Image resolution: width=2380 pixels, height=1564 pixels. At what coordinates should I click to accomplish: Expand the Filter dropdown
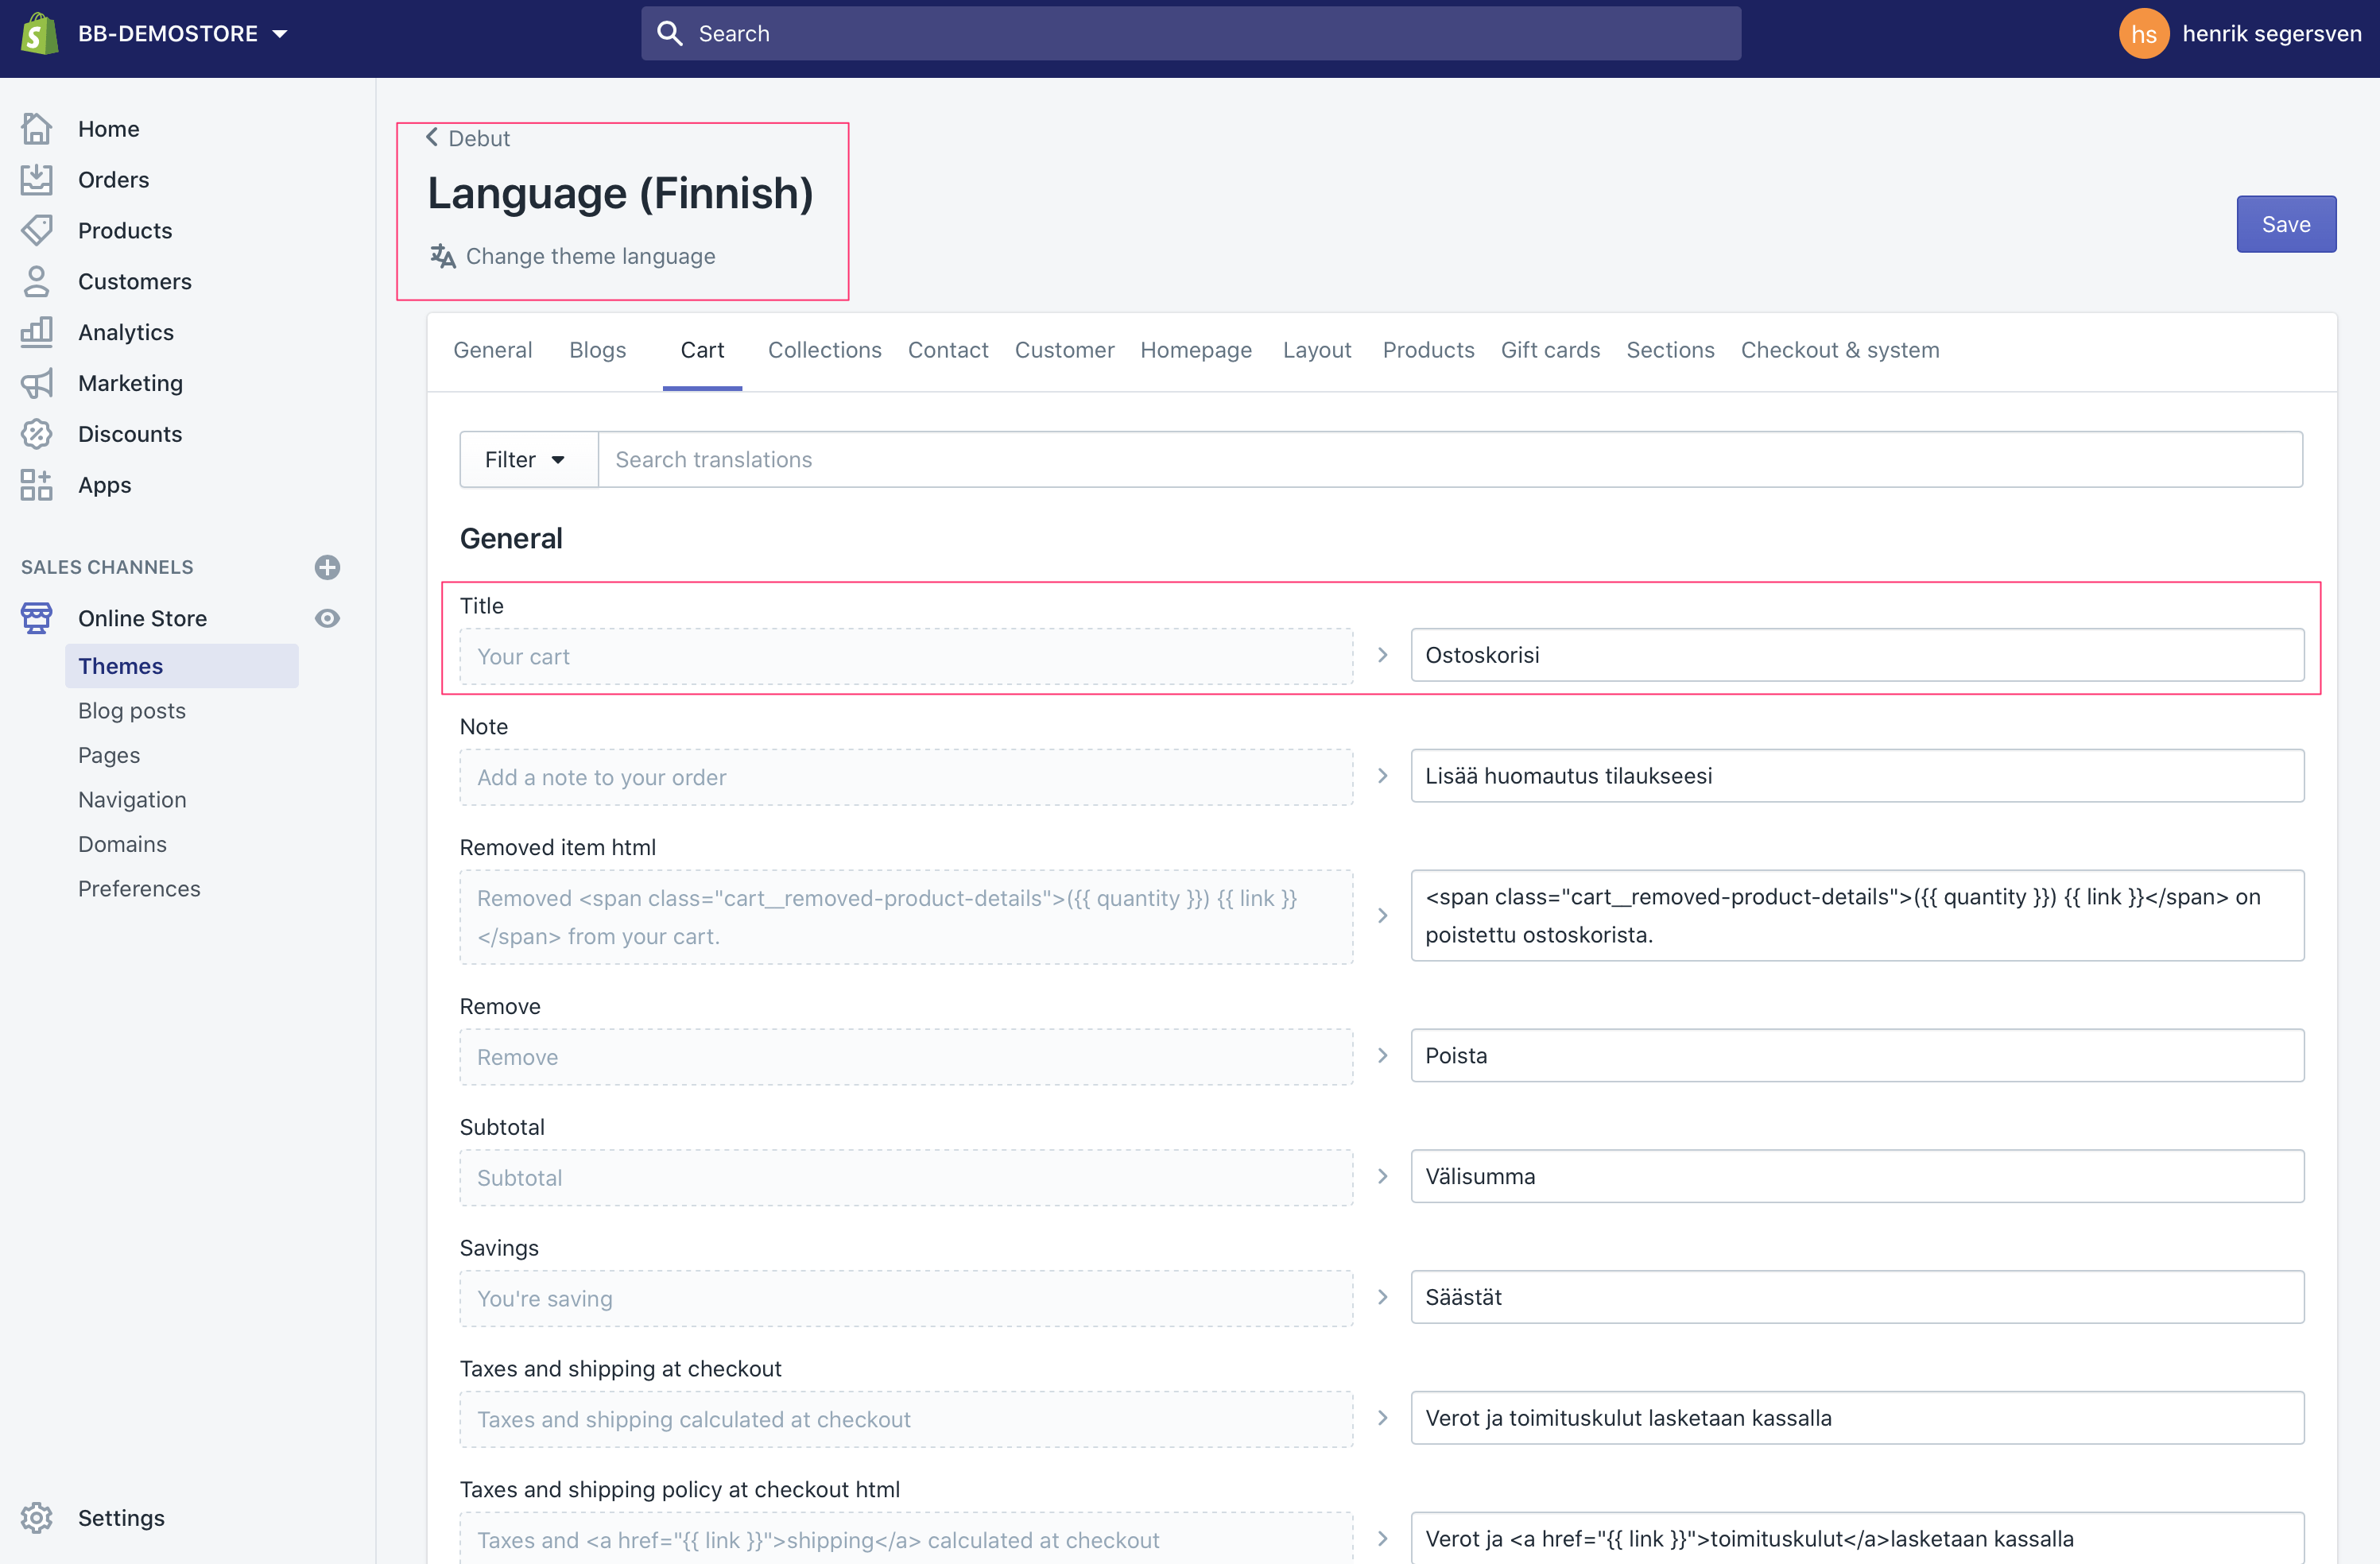tap(527, 460)
